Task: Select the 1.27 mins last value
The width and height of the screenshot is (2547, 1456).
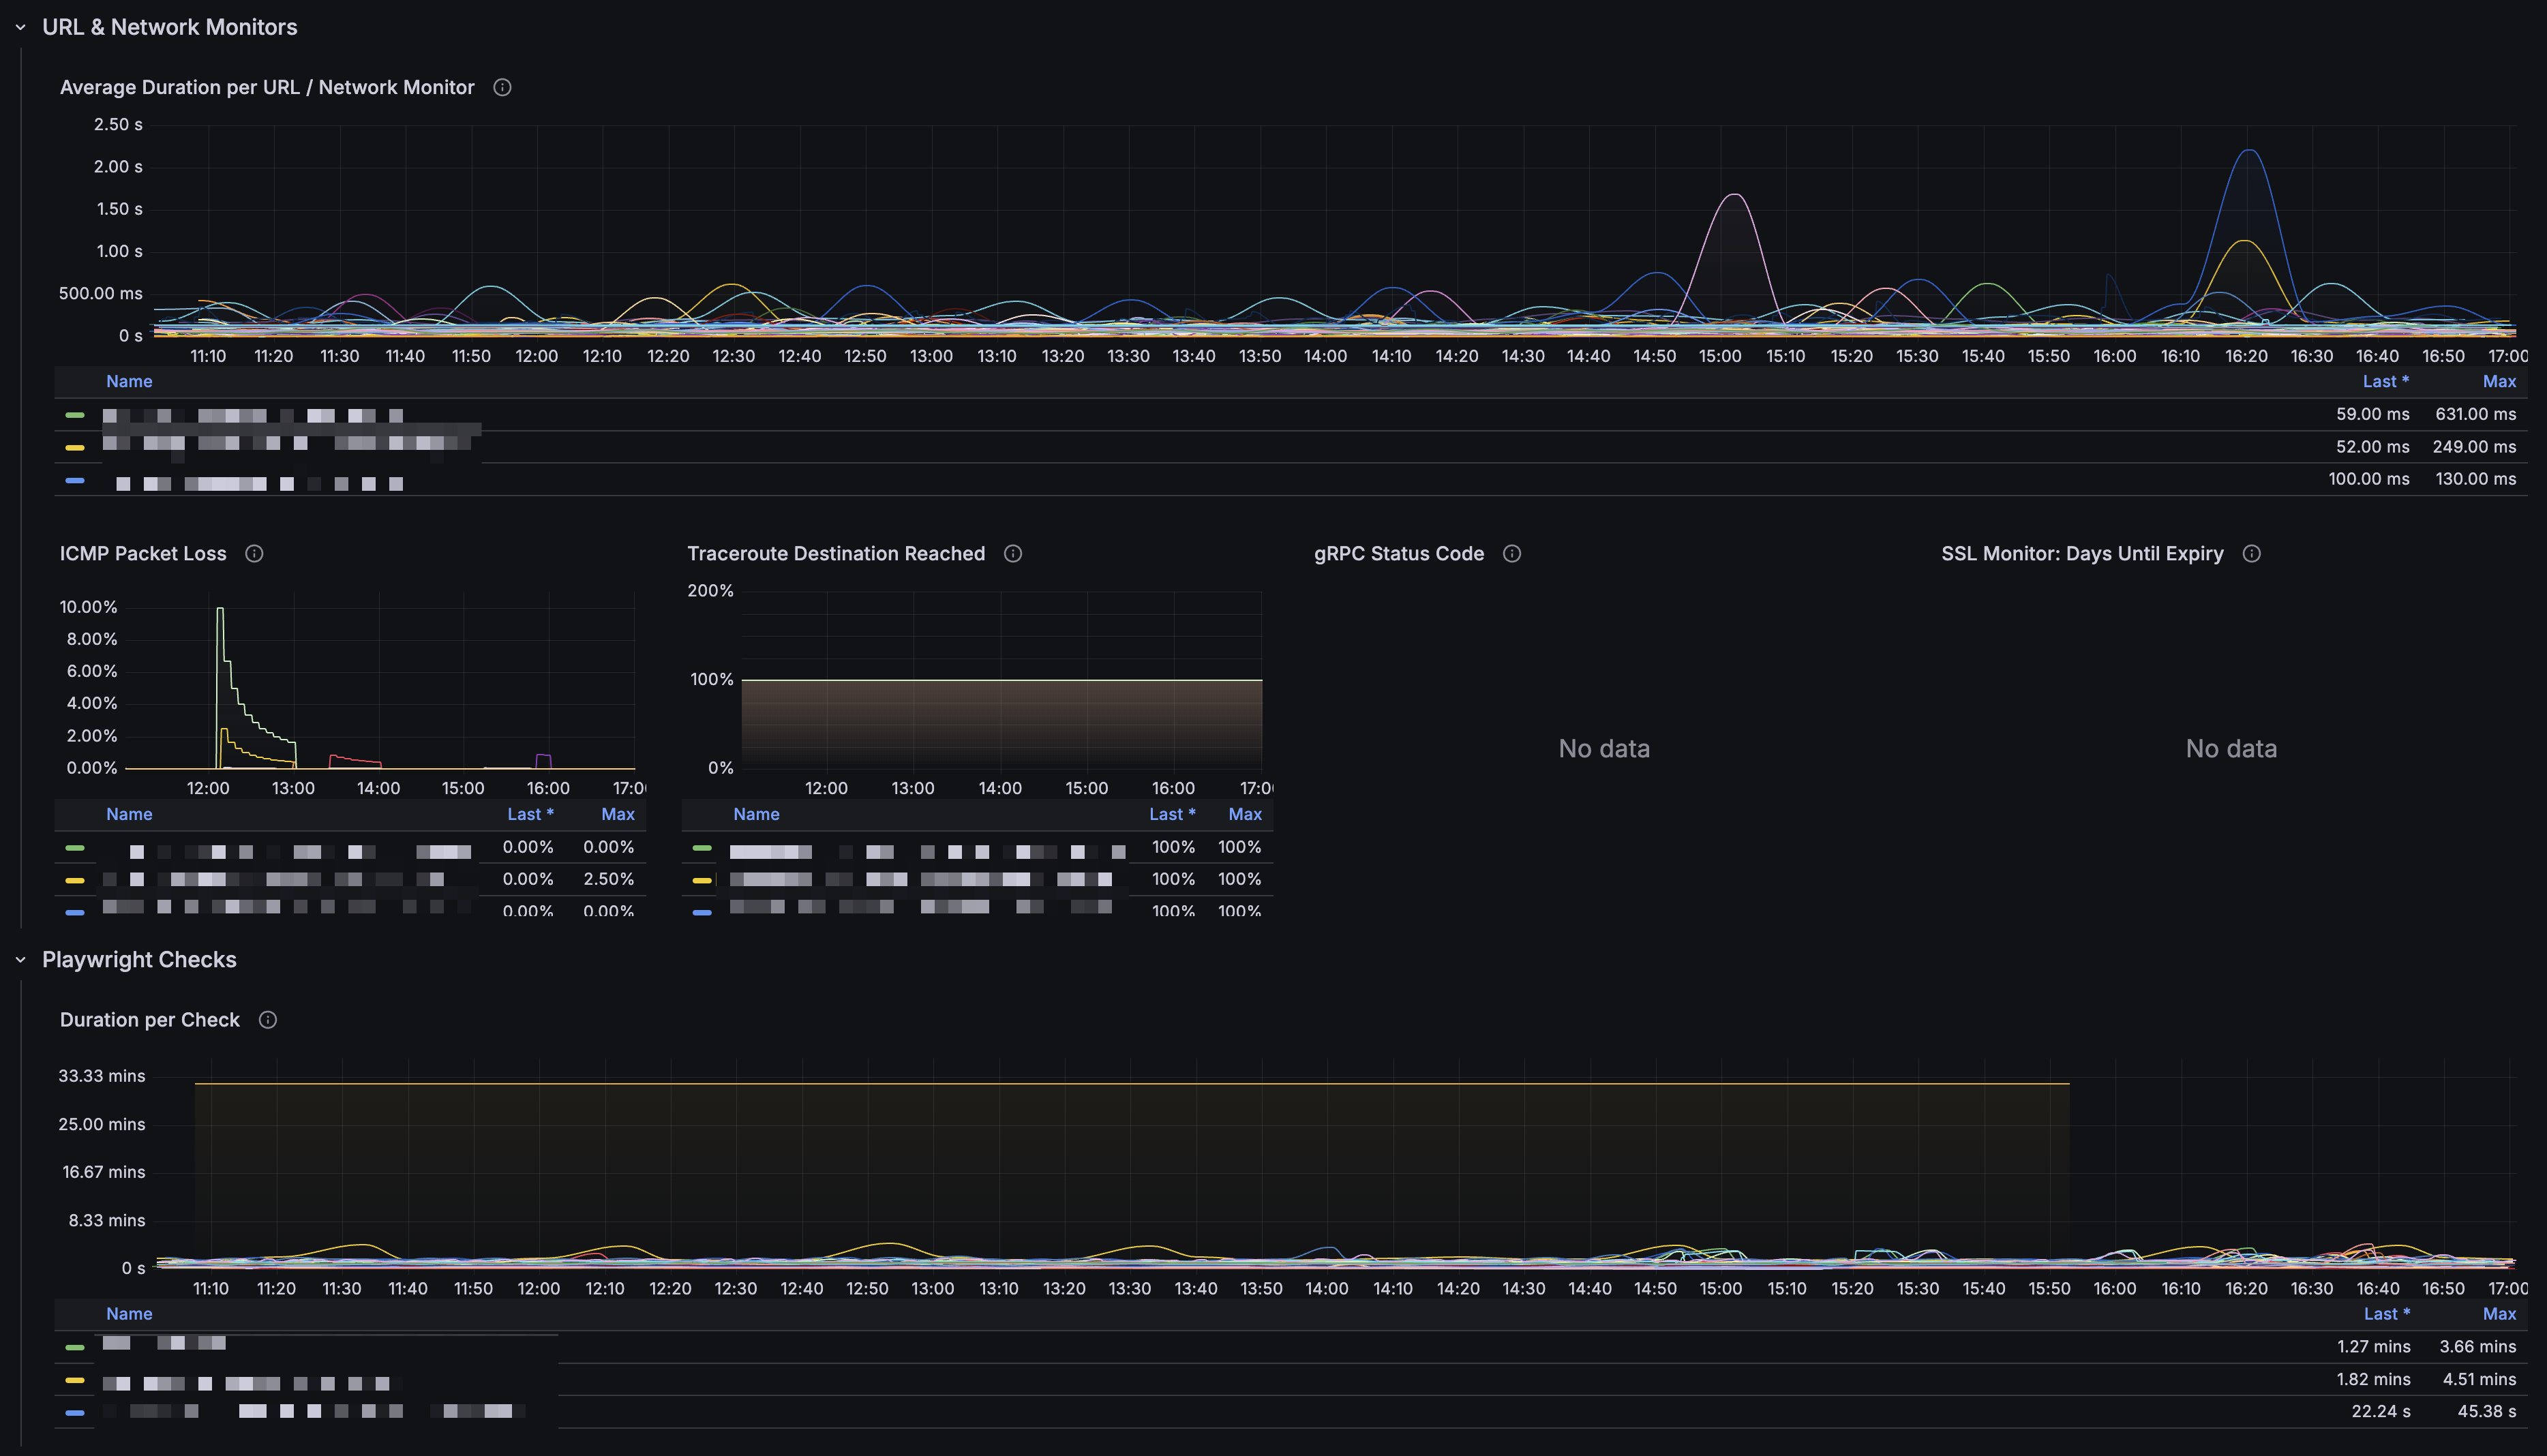Action: tap(2373, 1347)
